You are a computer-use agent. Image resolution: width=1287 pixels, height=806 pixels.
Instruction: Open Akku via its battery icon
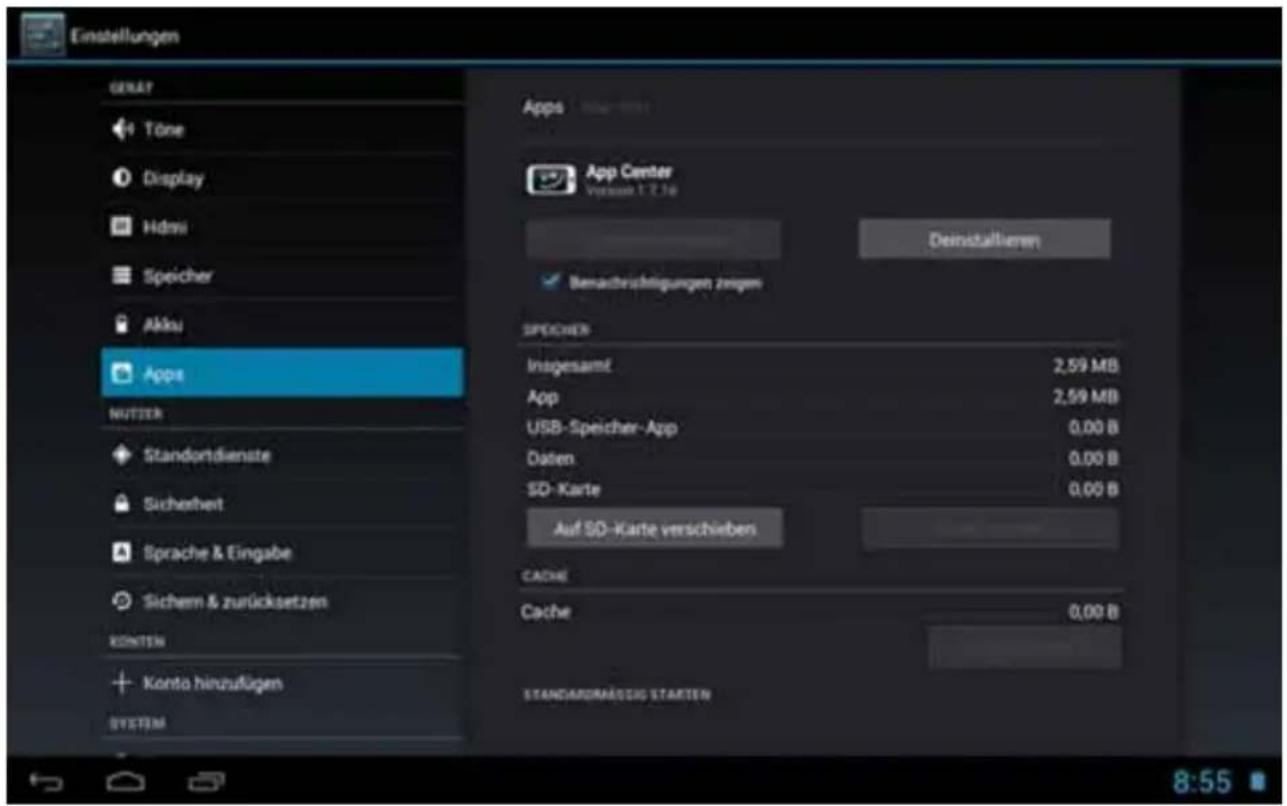pyautogui.click(x=122, y=325)
